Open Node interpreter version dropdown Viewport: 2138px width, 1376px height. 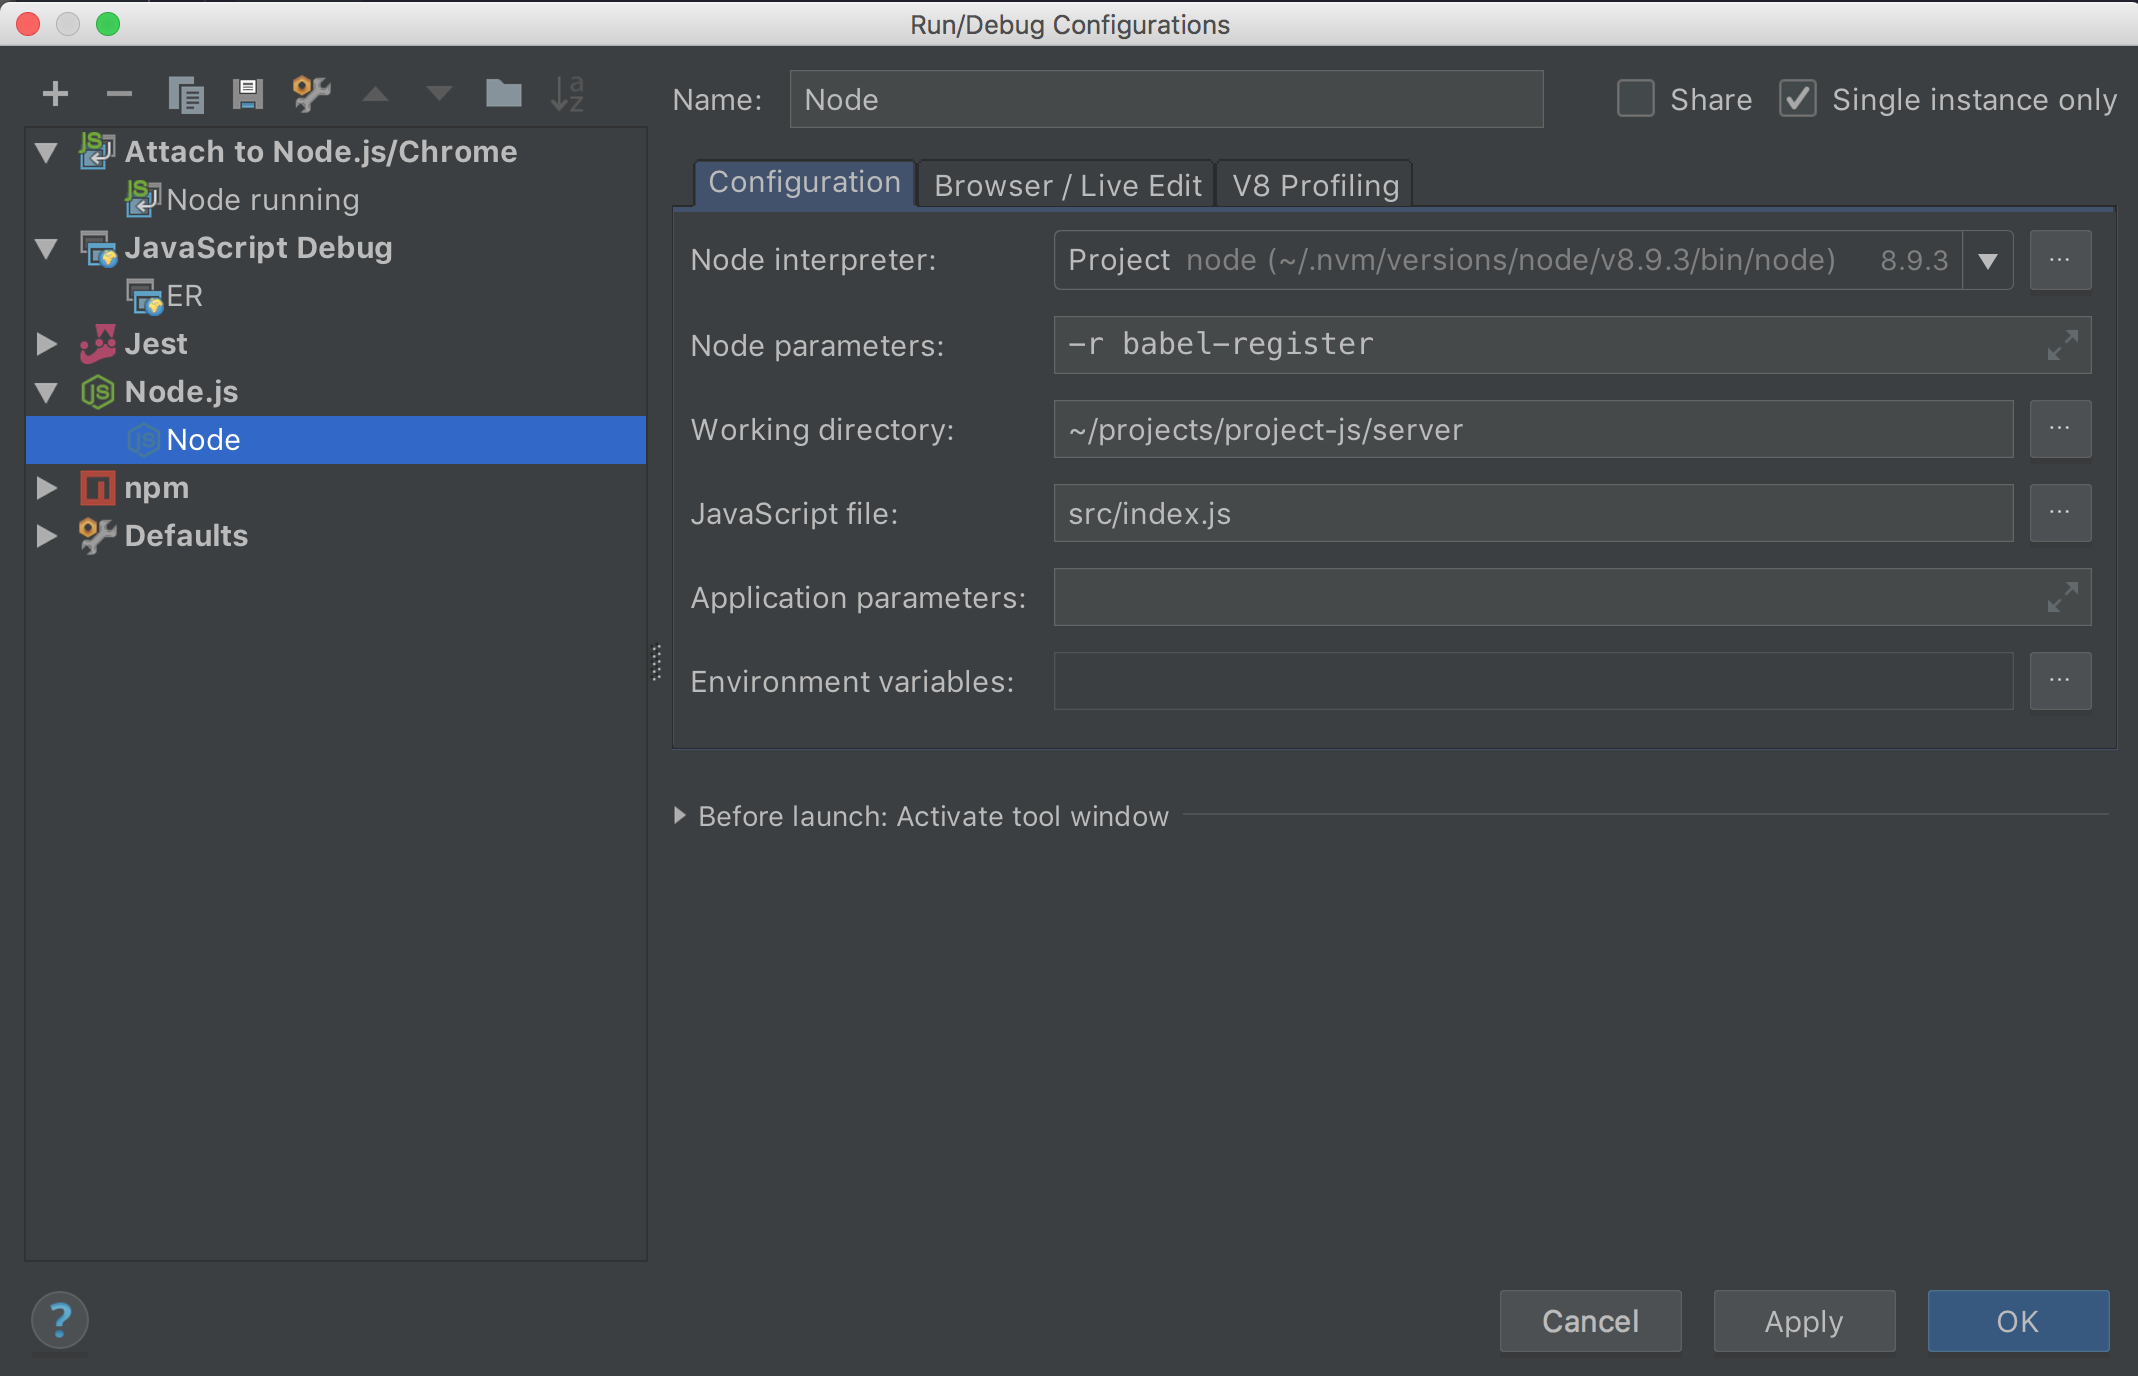(x=1992, y=260)
